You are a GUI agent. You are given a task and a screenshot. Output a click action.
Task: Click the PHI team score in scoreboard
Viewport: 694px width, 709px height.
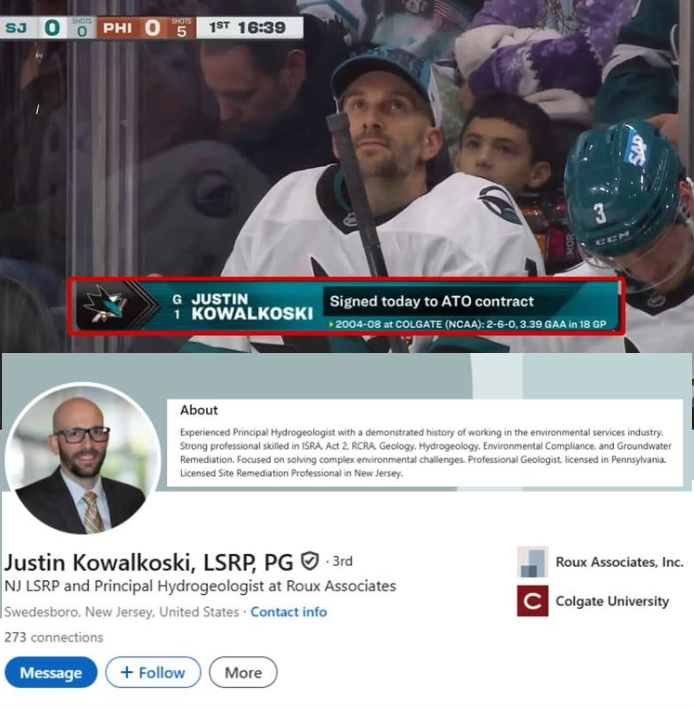point(152,28)
